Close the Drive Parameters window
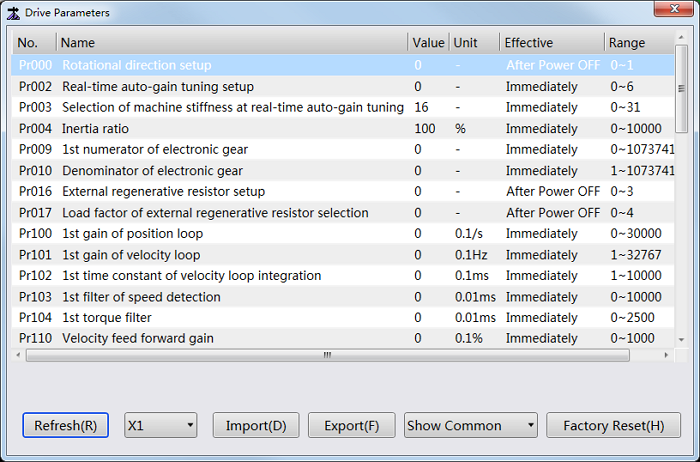The image size is (700, 462). point(674,8)
